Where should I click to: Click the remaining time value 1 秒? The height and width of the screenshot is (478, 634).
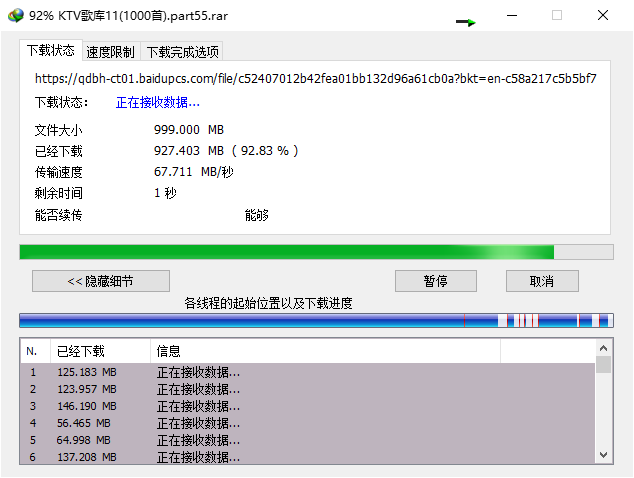pyautogui.click(x=165, y=193)
